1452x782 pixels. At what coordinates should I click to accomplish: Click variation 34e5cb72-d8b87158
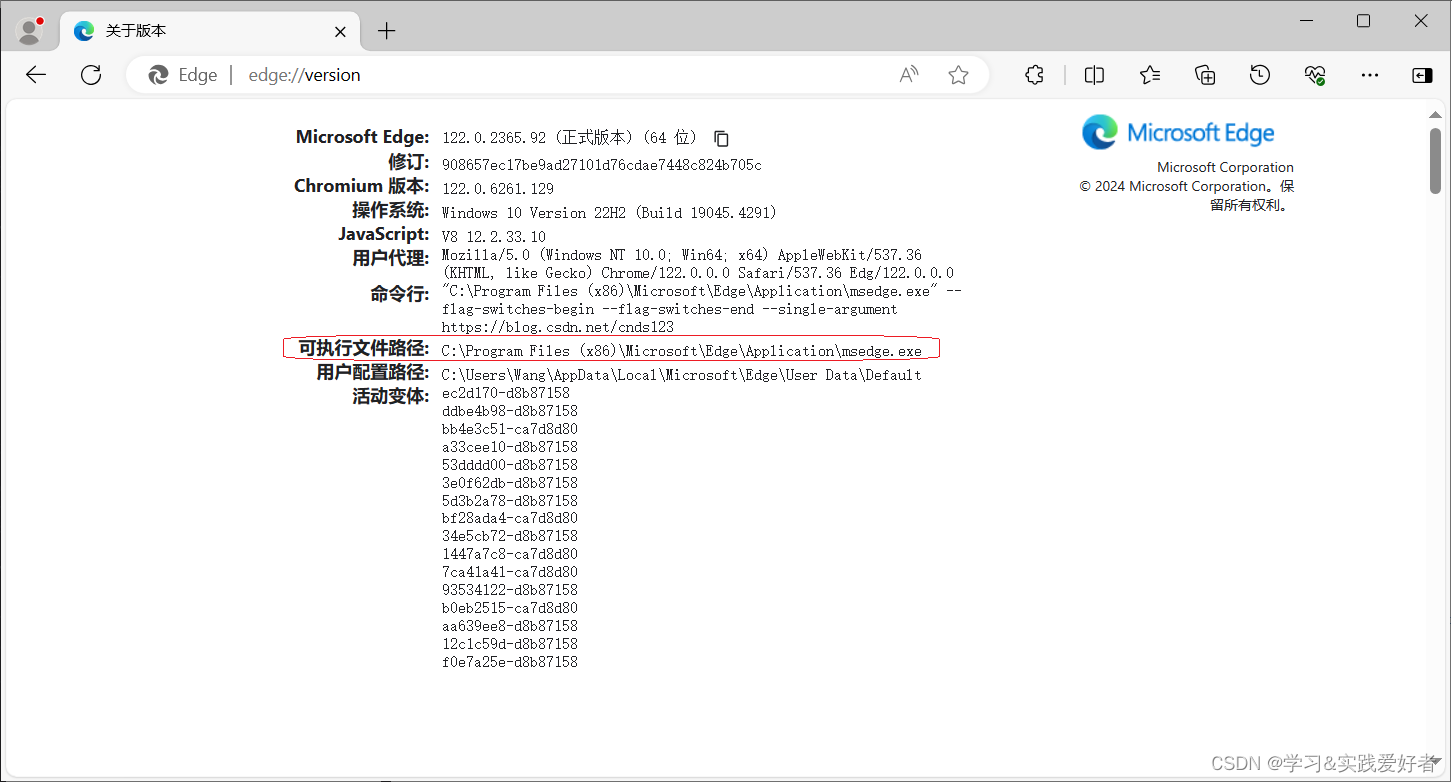[x=510, y=537]
